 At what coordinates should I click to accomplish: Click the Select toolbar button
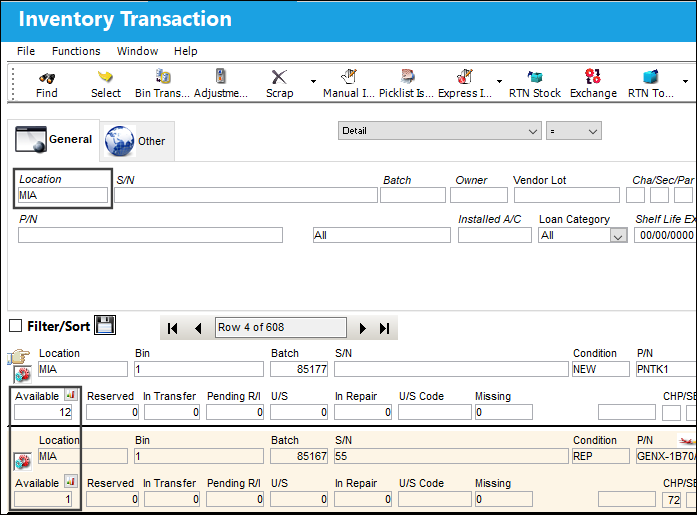(106, 84)
